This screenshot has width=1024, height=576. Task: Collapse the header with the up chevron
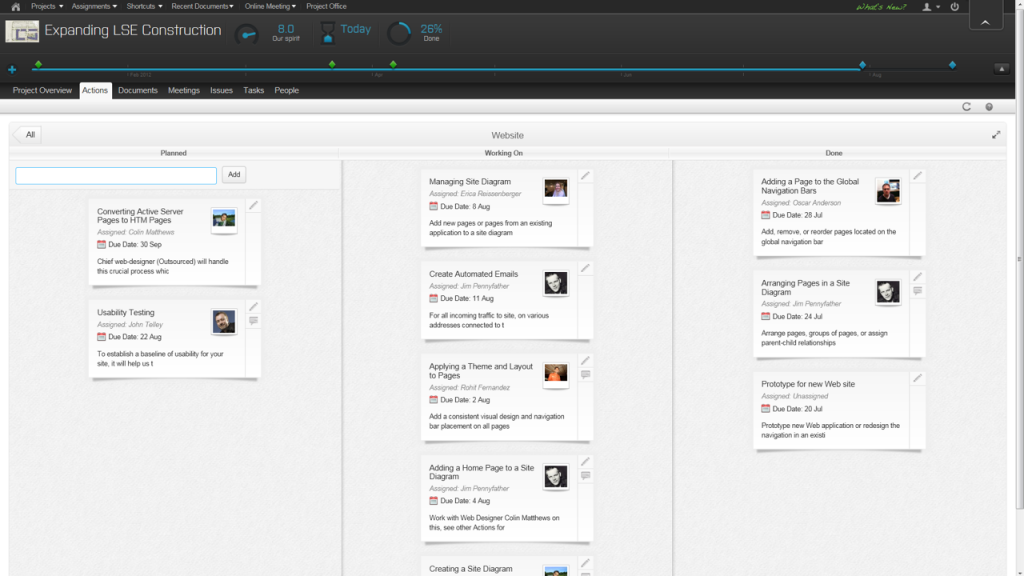point(985,21)
